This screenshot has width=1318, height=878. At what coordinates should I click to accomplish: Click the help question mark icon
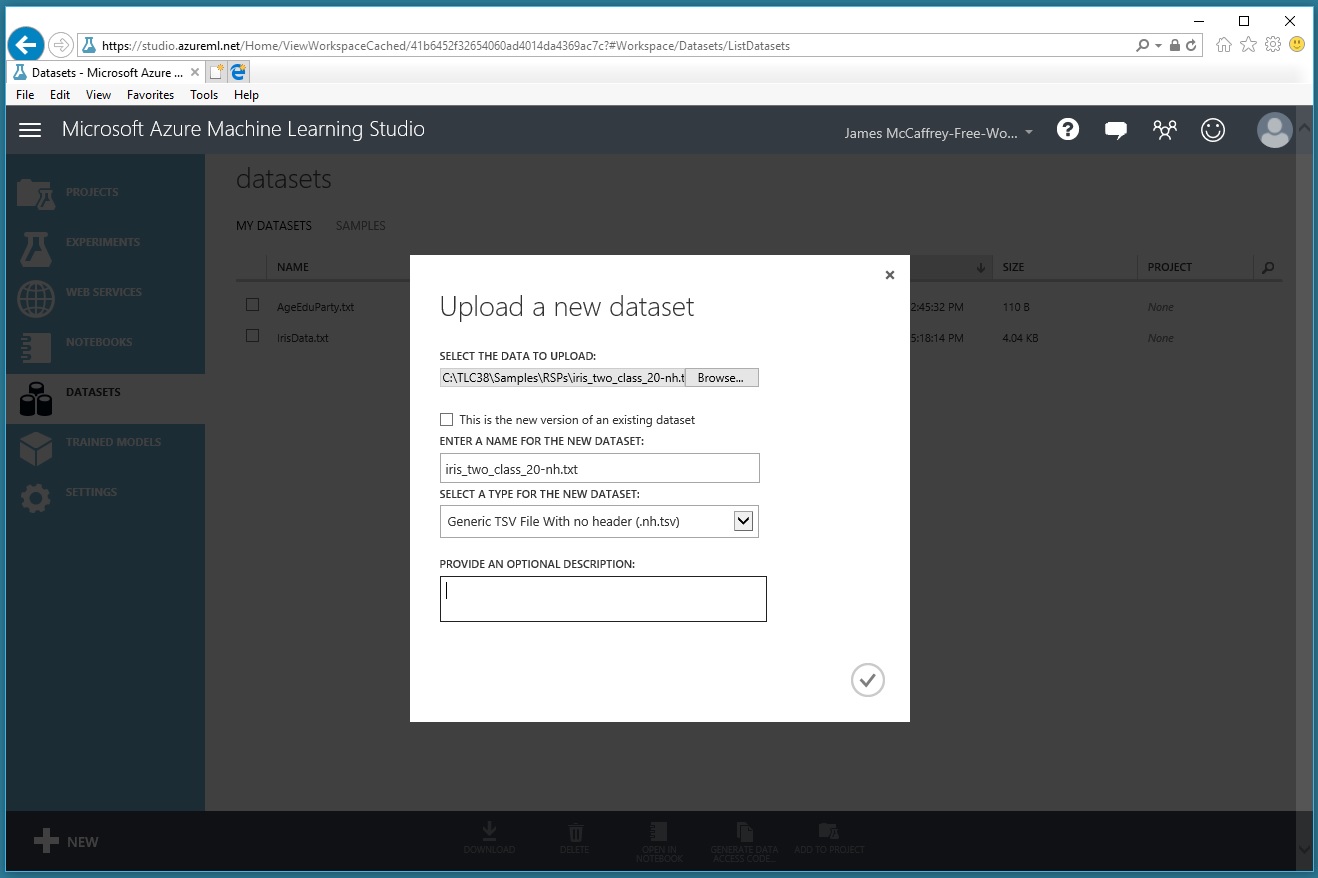click(x=1068, y=130)
